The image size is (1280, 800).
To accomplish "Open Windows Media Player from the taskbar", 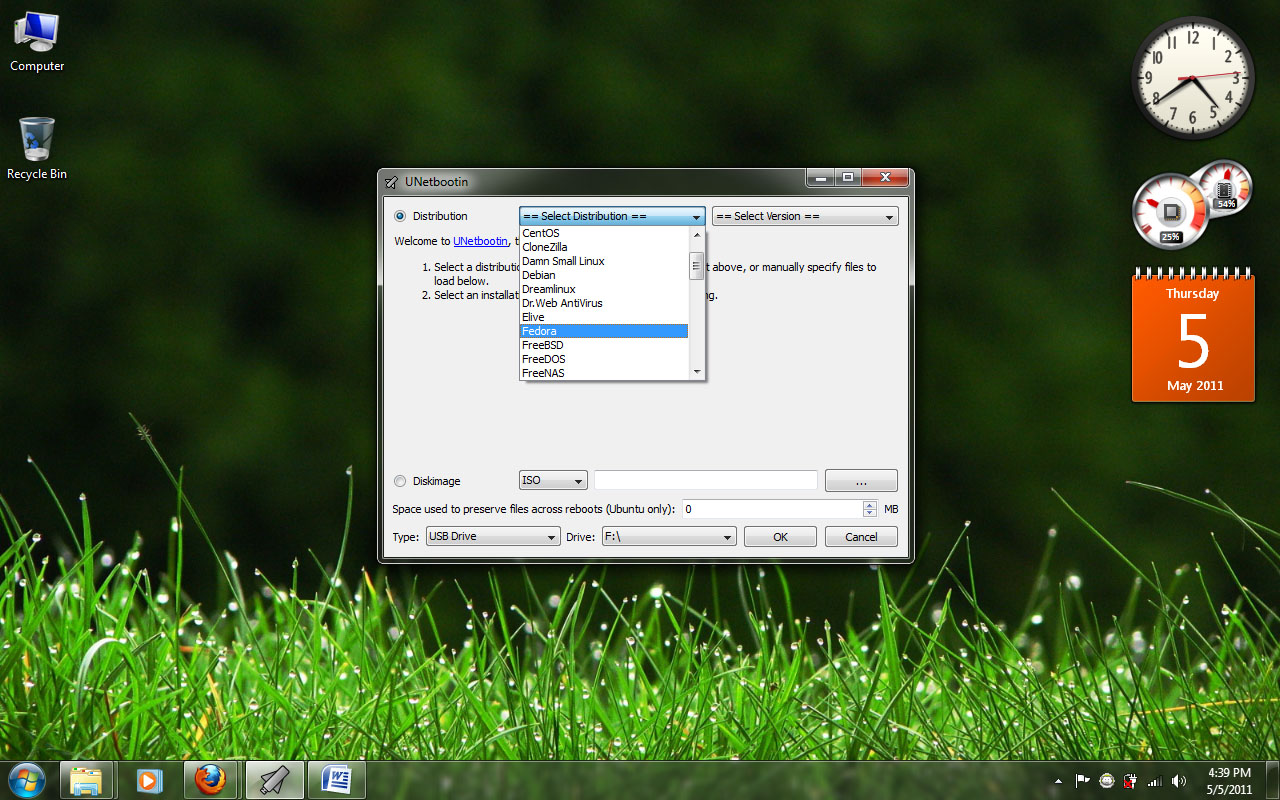I will [148, 780].
